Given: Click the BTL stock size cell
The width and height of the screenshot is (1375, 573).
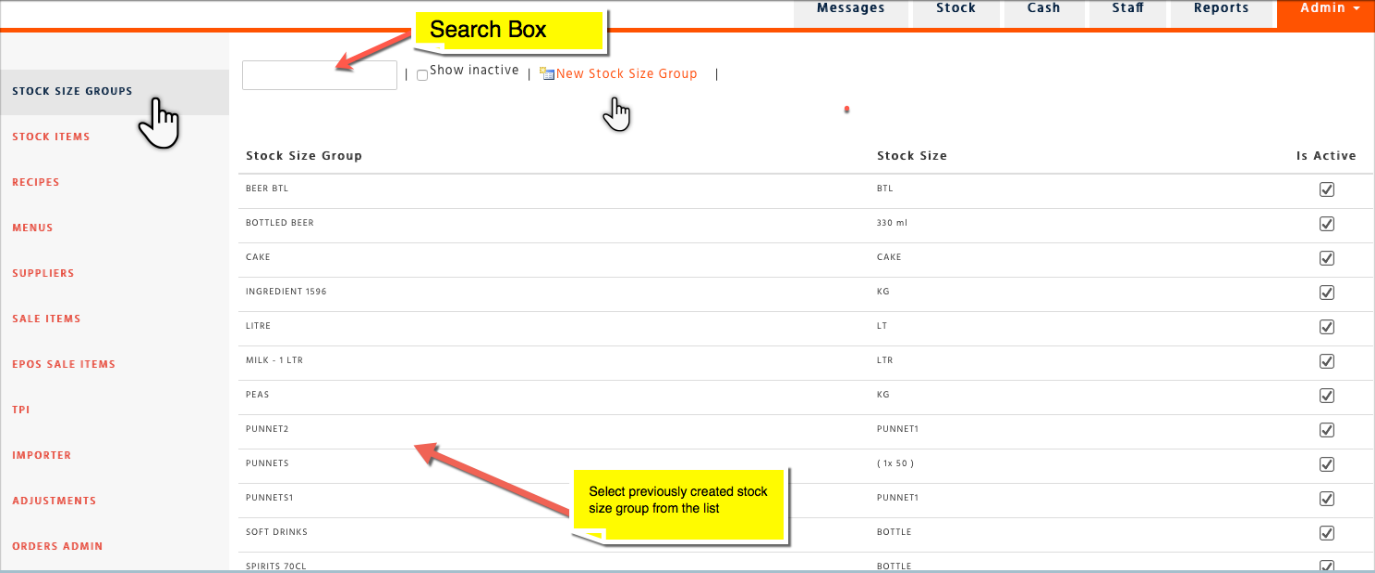Looking at the screenshot, I should pyautogui.click(x=885, y=188).
